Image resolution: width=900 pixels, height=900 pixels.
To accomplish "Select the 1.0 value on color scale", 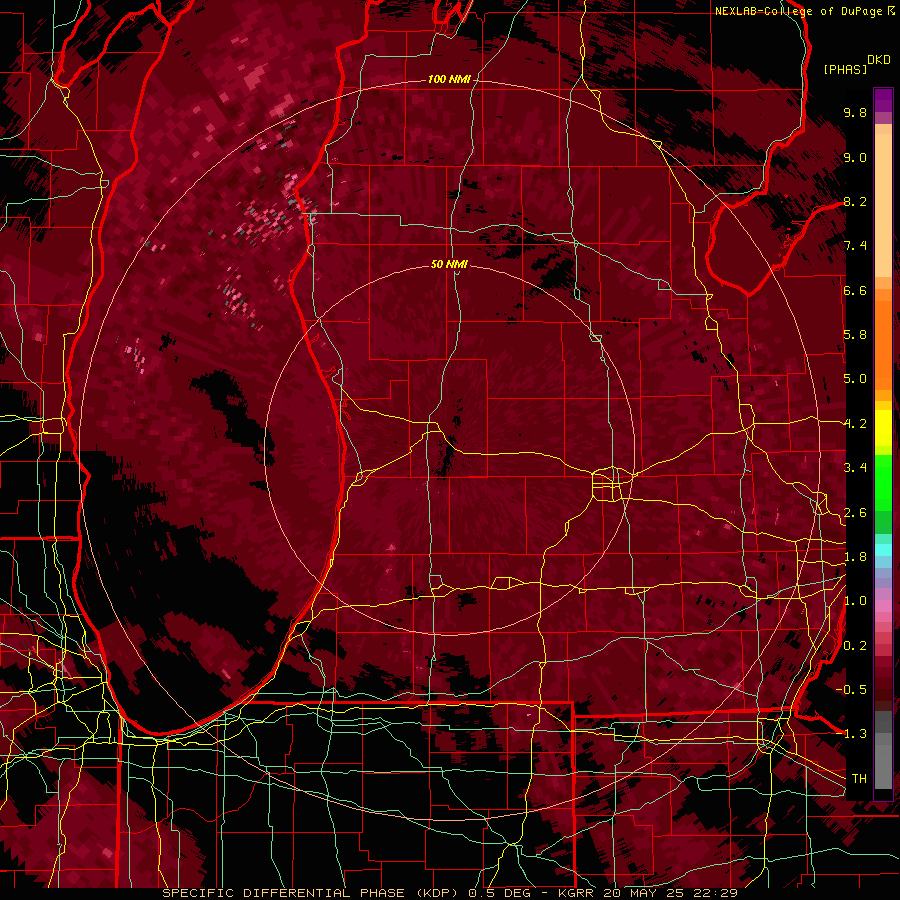I will [x=855, y=601].
